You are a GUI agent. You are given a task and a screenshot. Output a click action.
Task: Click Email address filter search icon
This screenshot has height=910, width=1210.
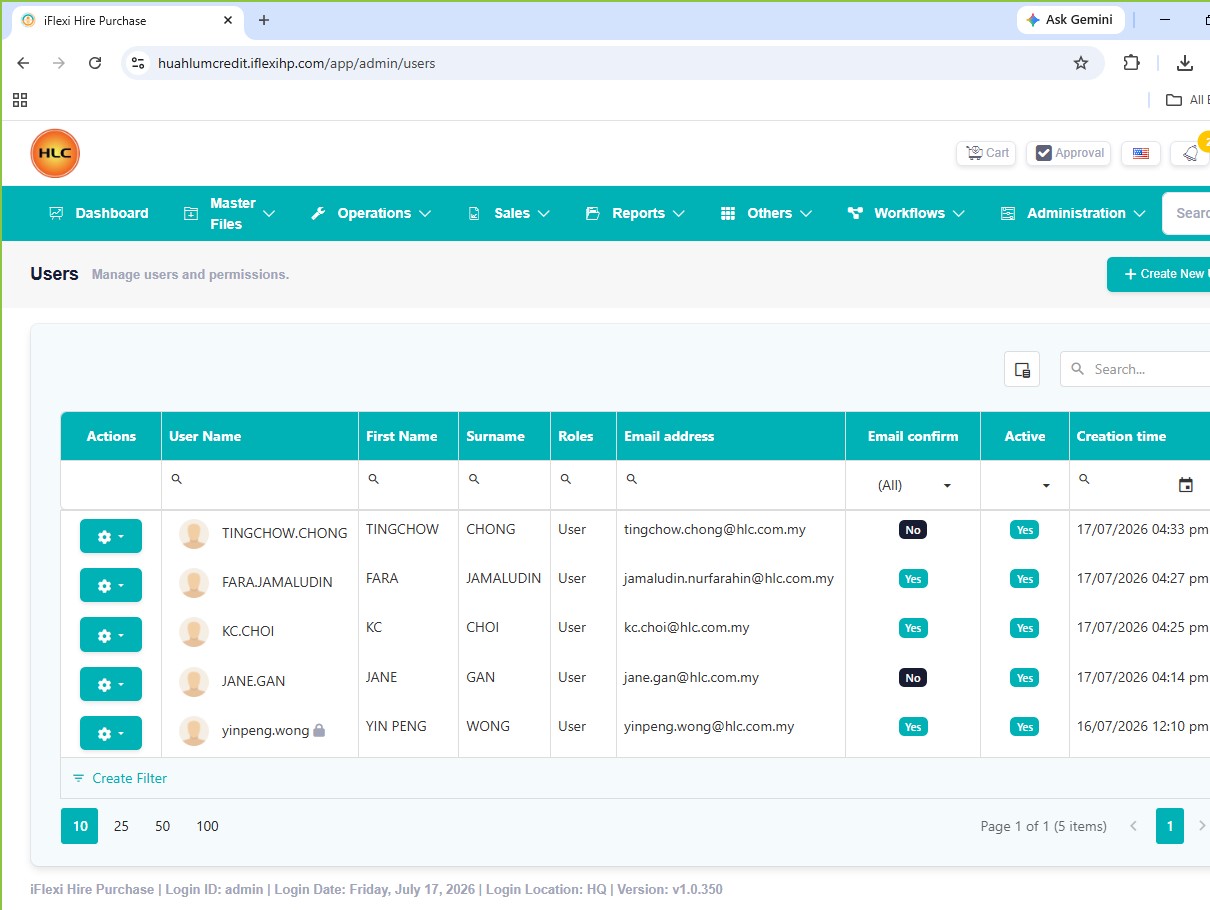[632, 479]
